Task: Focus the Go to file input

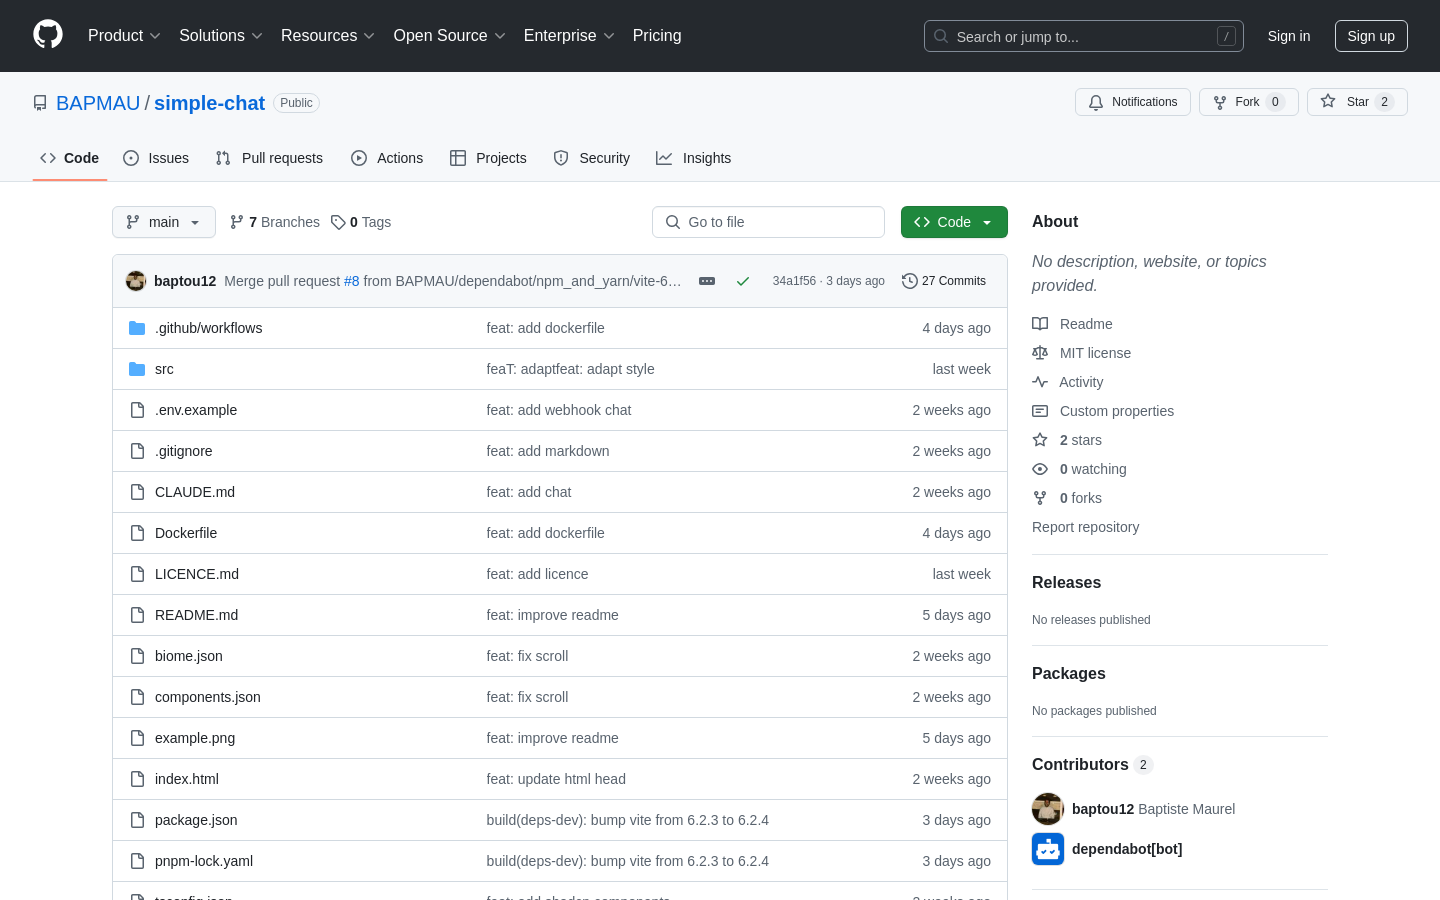Action: click(x=768, y=222)
